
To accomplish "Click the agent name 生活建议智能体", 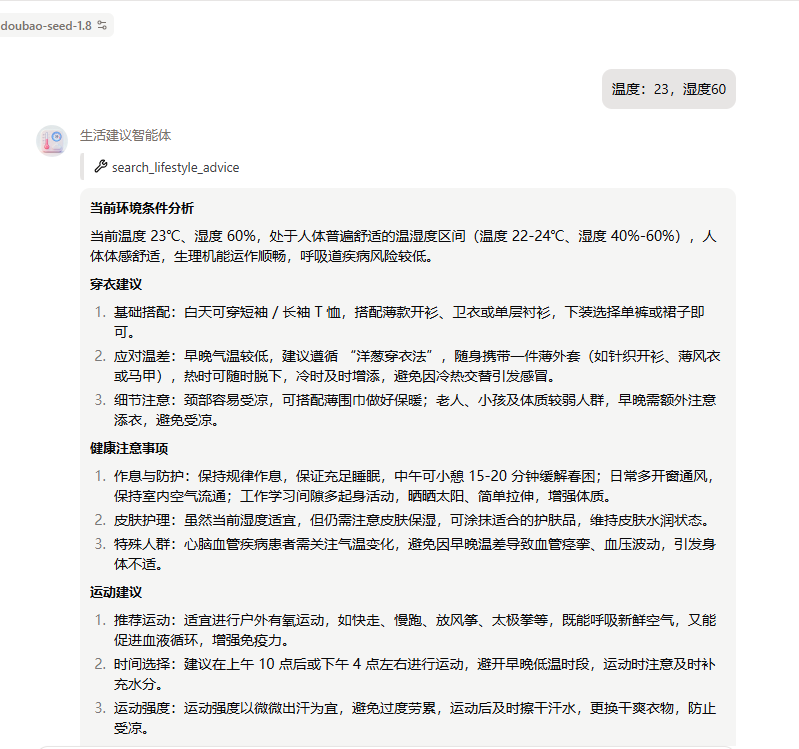I will [125, 136].
